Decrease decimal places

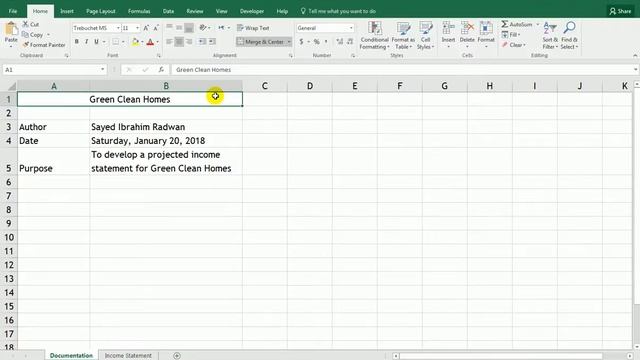pos(350,42)
